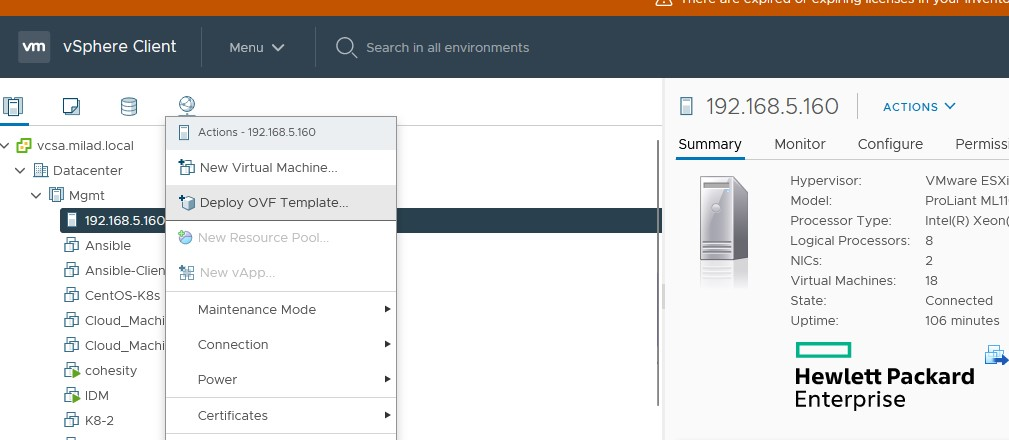This screenshot has width=1009, height=440.
Task: Switch to the Permissions tab
Action: 982,144
